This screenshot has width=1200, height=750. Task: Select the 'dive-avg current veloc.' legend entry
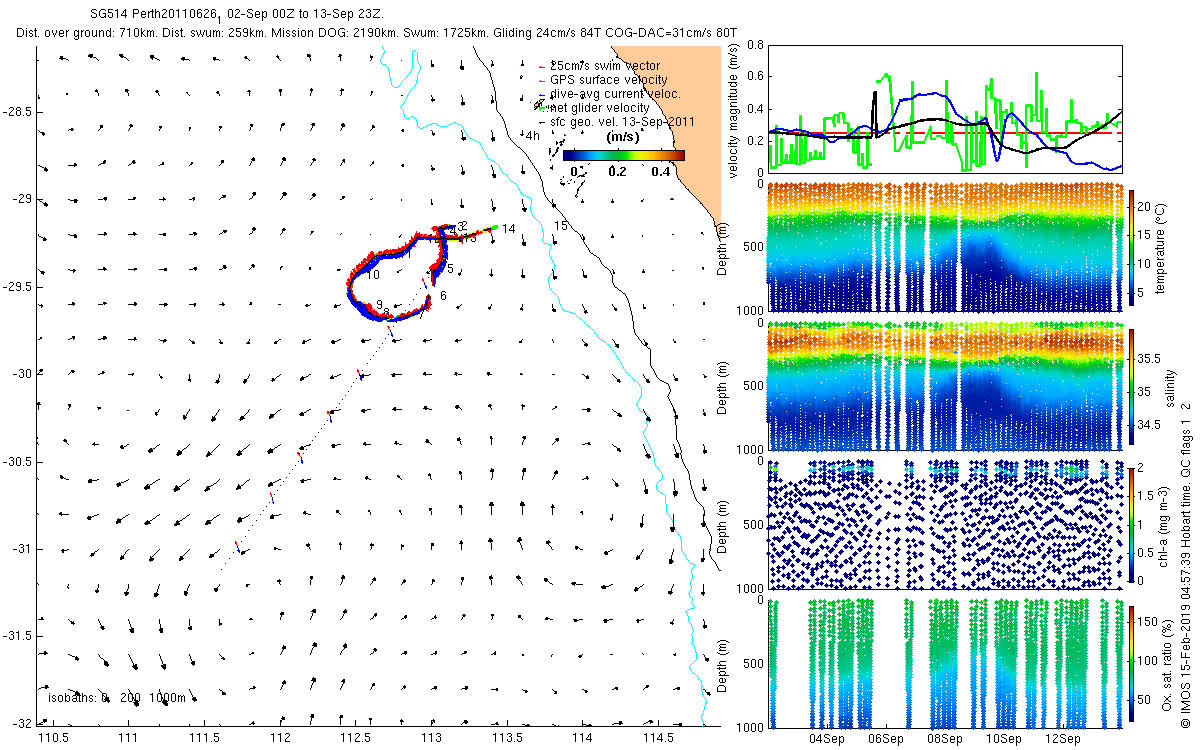pyautogui.click(x=614, y=93)
